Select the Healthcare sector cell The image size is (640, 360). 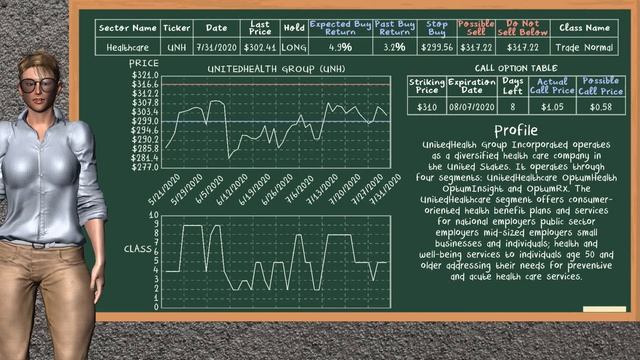pyautogui.click(x=127, y=47)
